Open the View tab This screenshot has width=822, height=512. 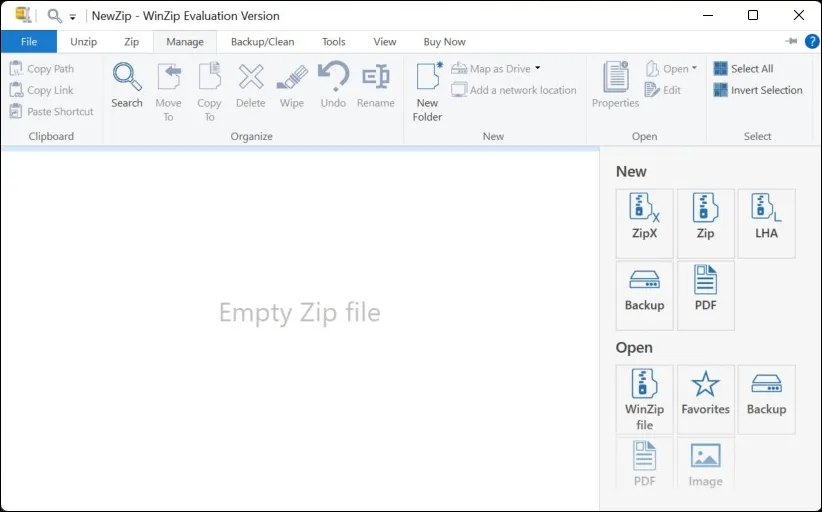(385, 41)
